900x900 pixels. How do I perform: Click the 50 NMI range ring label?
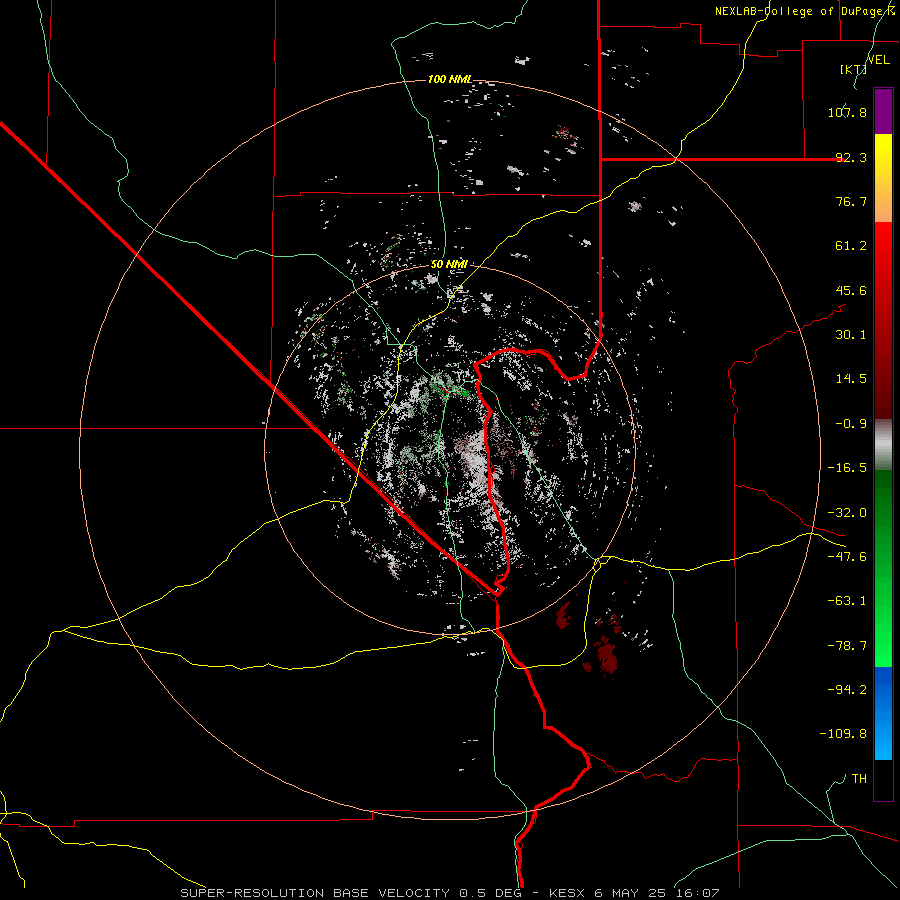tap(449, 265)
